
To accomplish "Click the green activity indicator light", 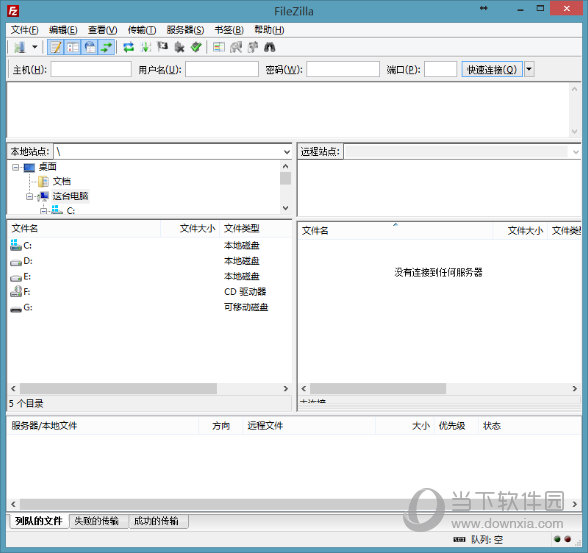I will click(x=557, y=539).
